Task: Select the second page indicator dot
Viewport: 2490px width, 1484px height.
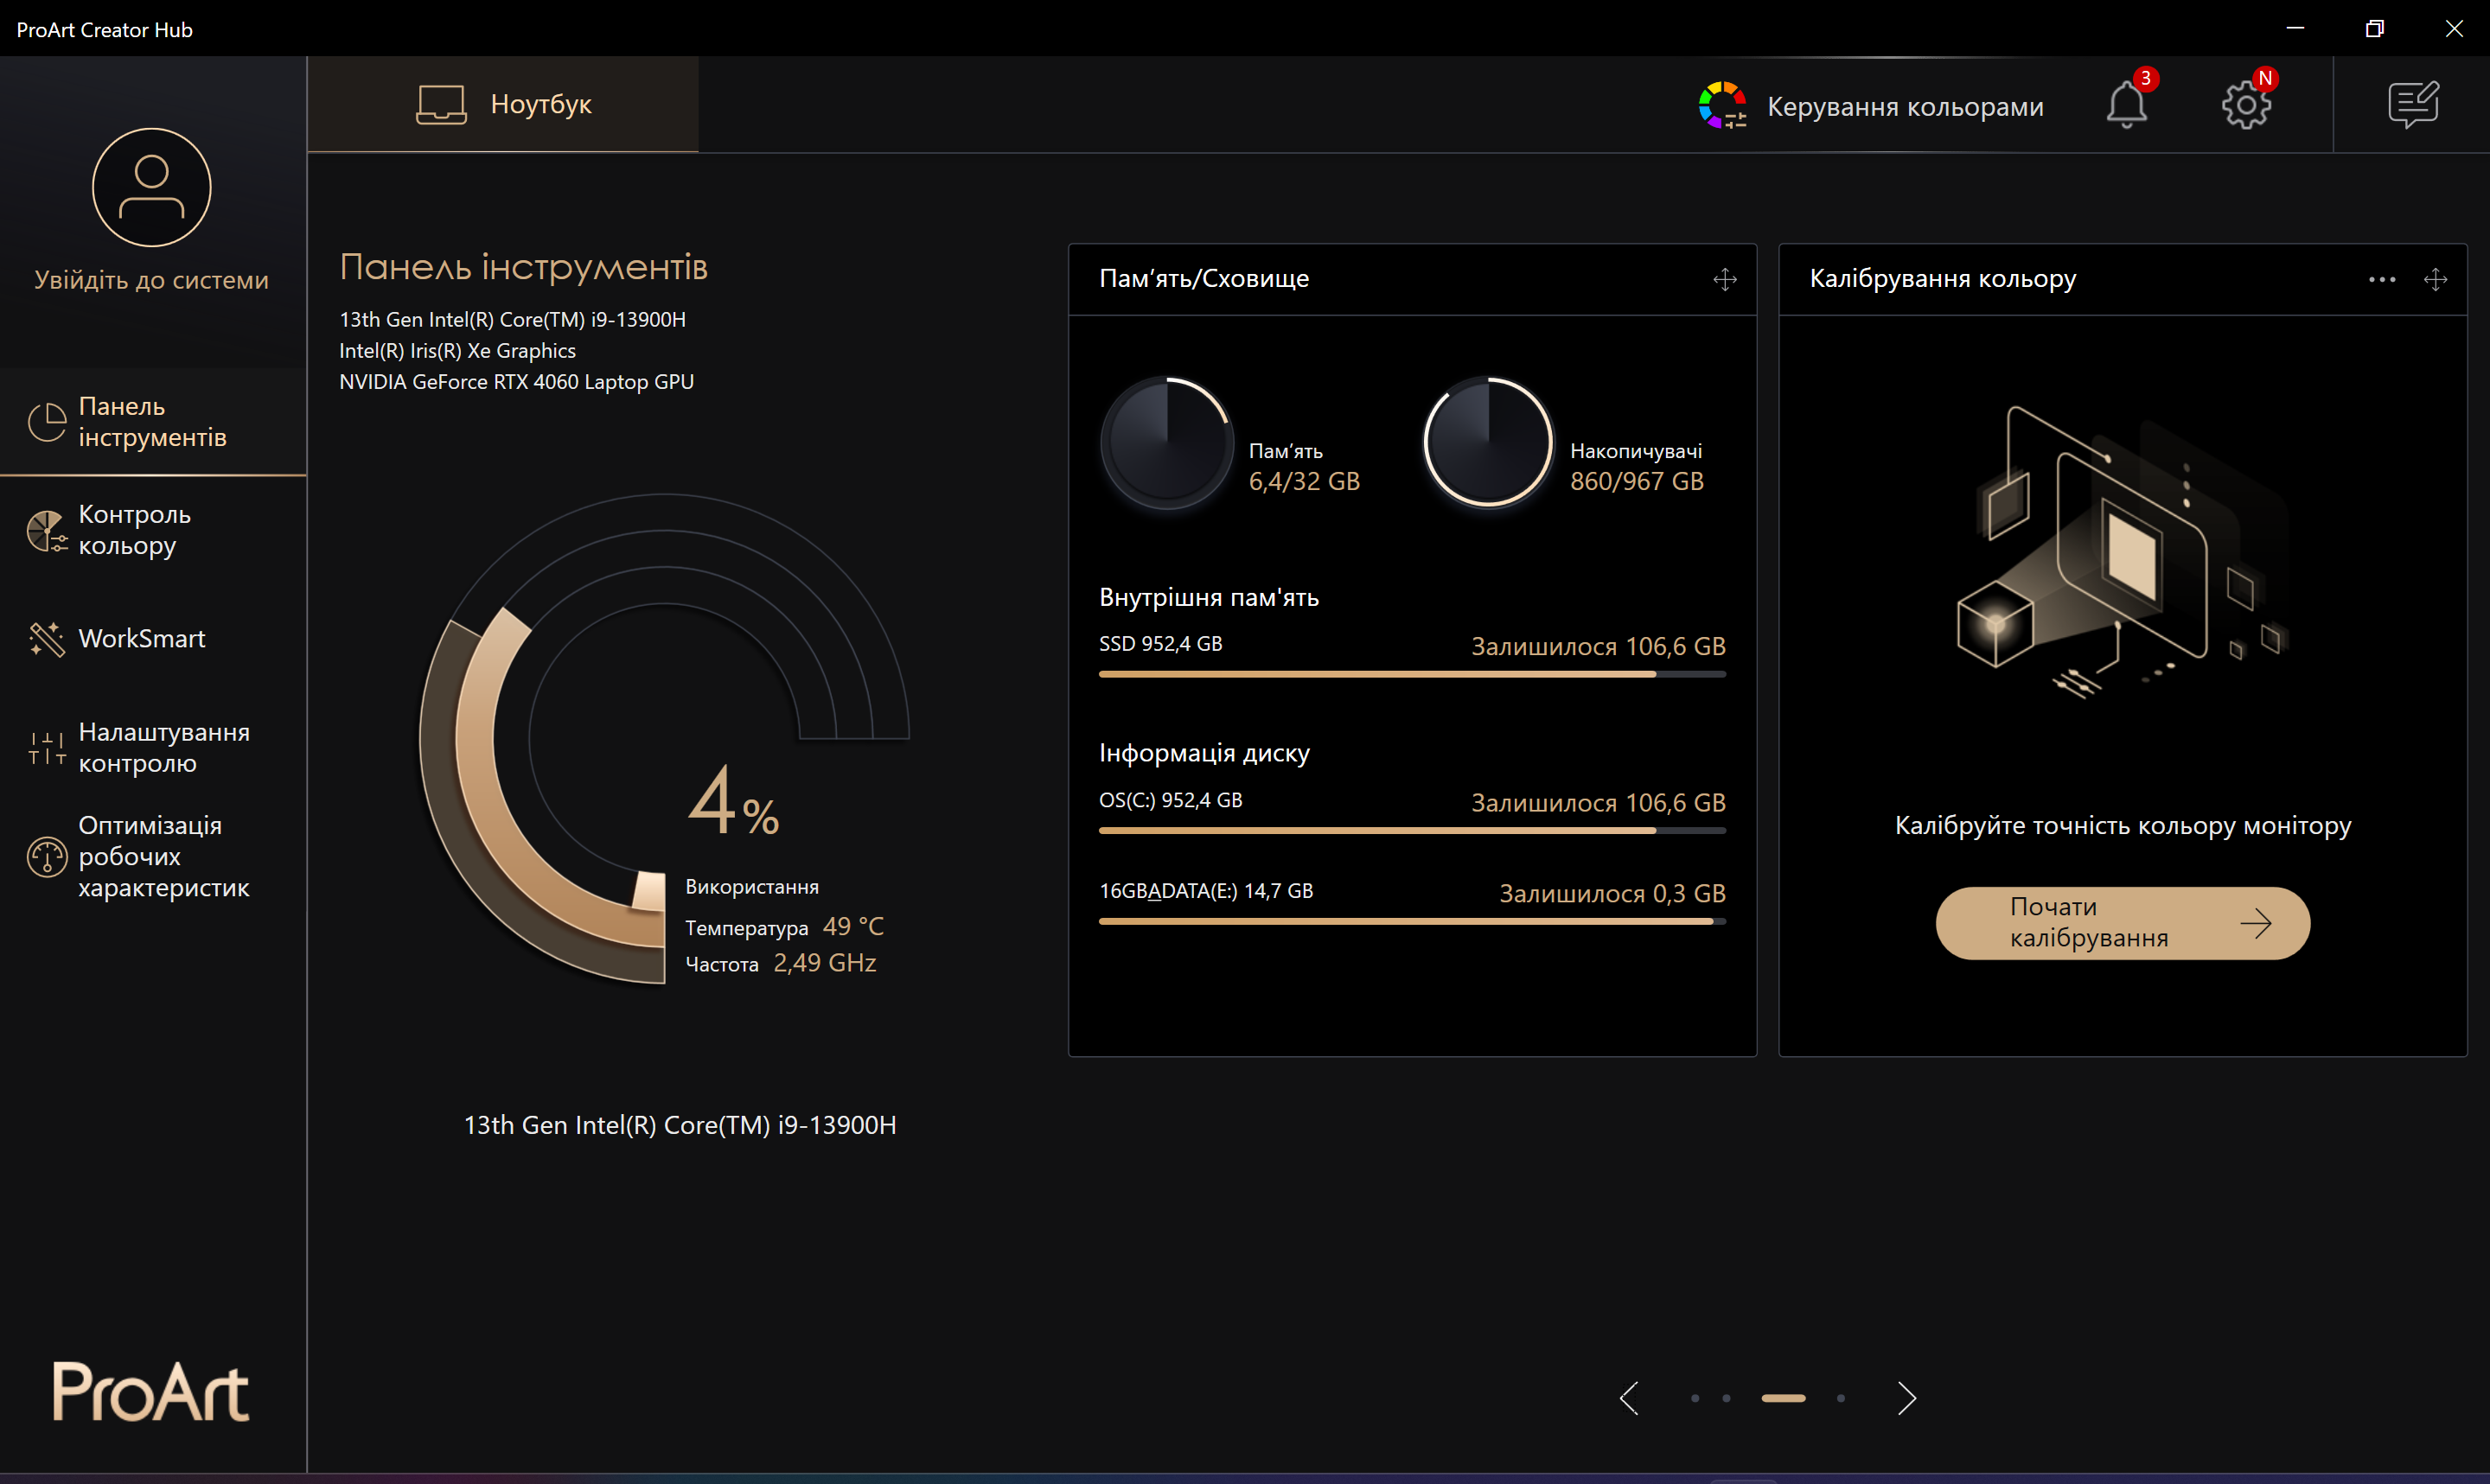Action: click(1726, 1398)
